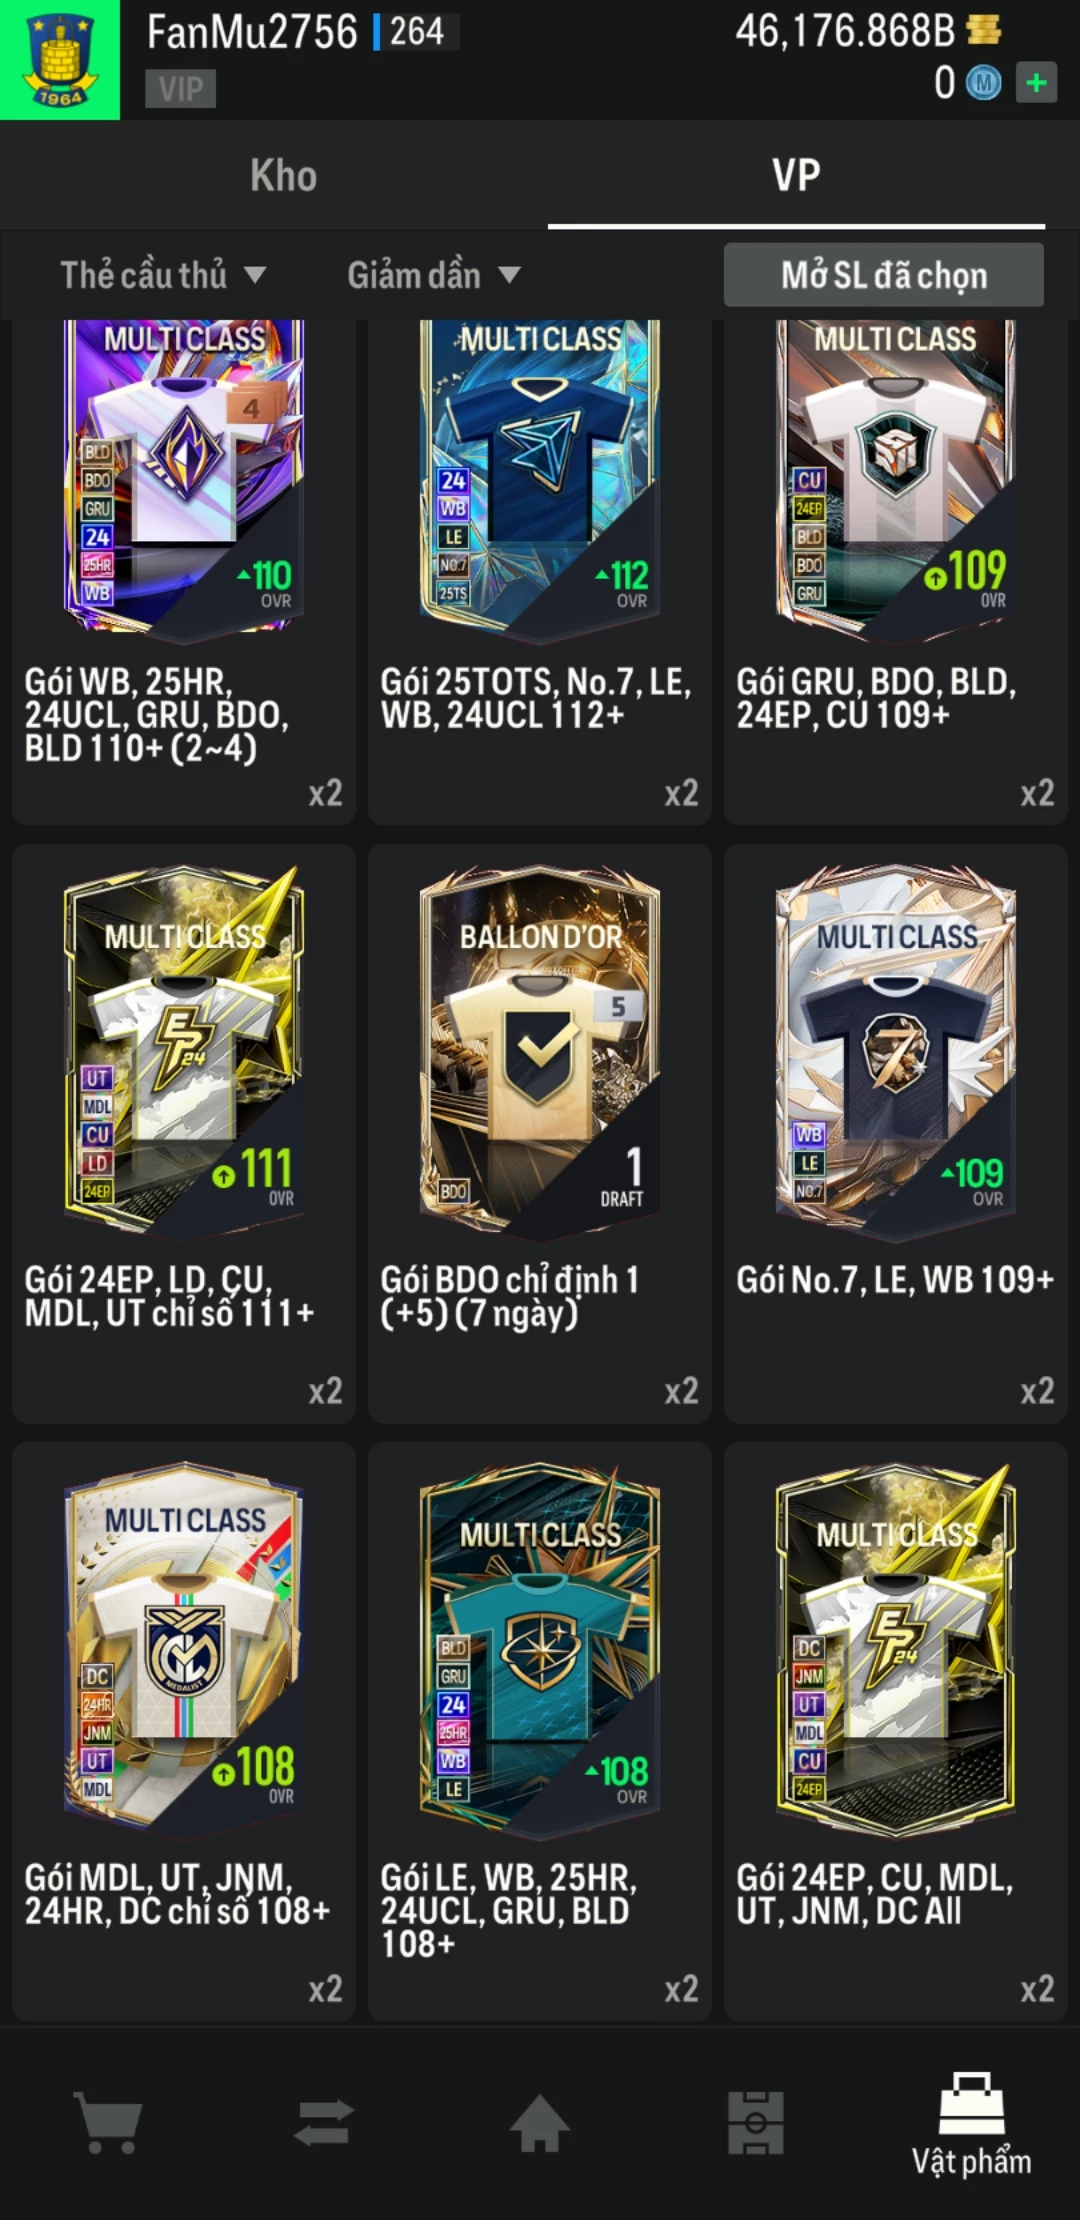Expand the Giảm dần sort dropdown
The height and width of the screenshot is (2220, 1080).
coord(434,275)
